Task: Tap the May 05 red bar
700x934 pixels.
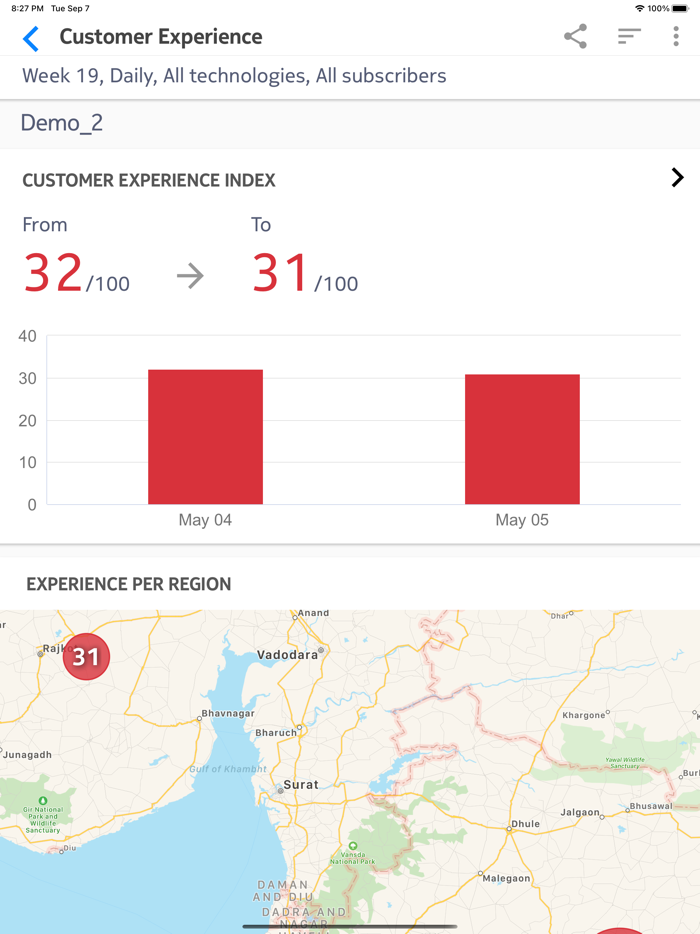Action: (x=522, y=439)
